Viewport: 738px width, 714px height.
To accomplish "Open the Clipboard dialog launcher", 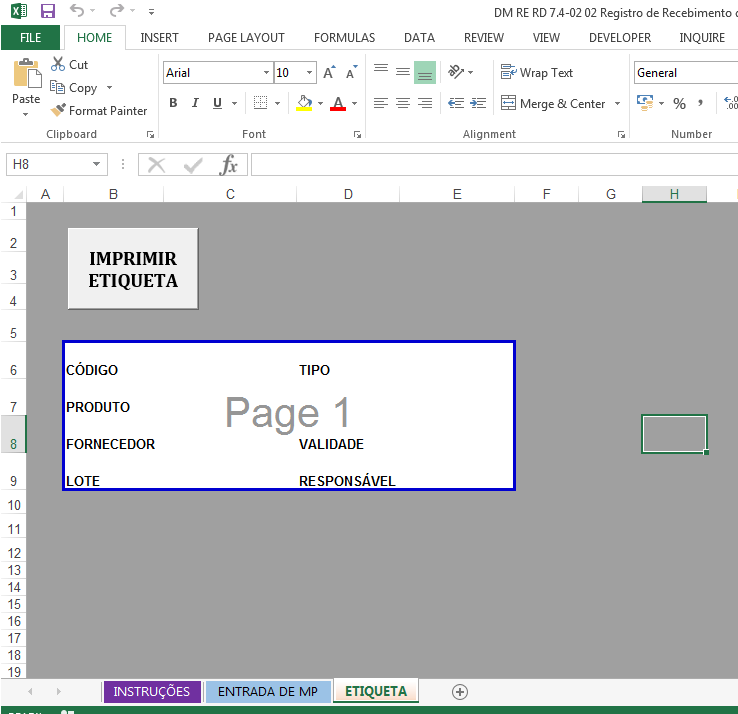I will [150, 135].
